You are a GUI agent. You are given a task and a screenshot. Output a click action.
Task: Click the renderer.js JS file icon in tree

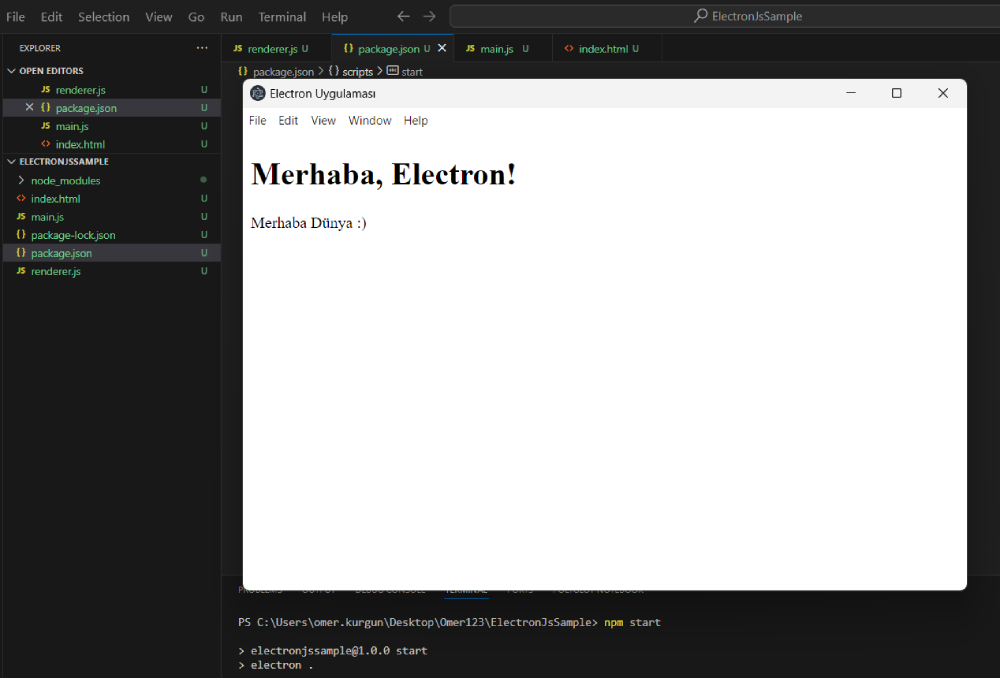[21, 270]
